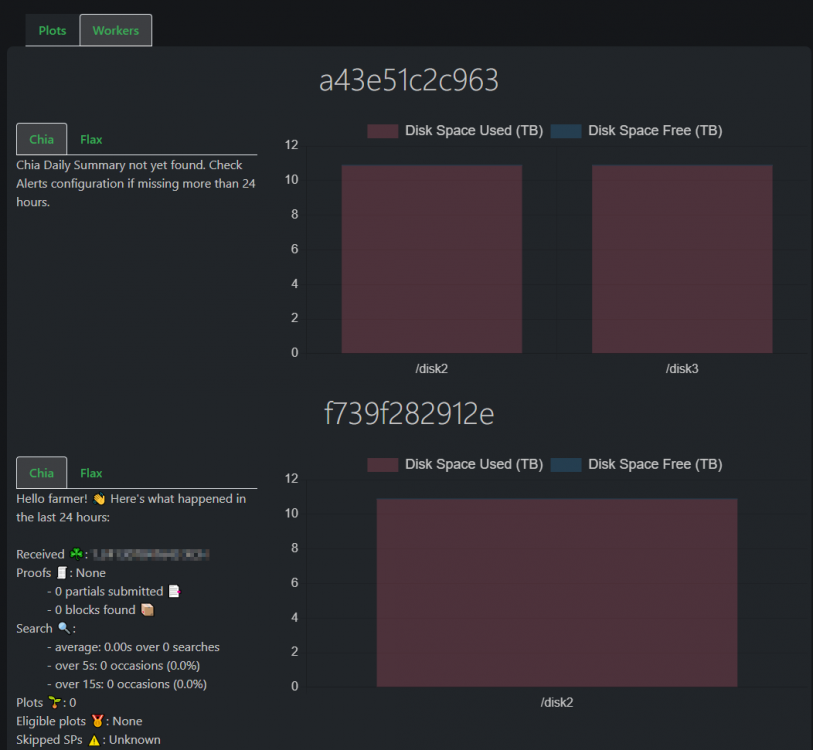This screenshot has height=750, width=813.
Task: Toggle Disk Space Free legend swatch in f739f282912e chart
Action: tap(566, 464)
